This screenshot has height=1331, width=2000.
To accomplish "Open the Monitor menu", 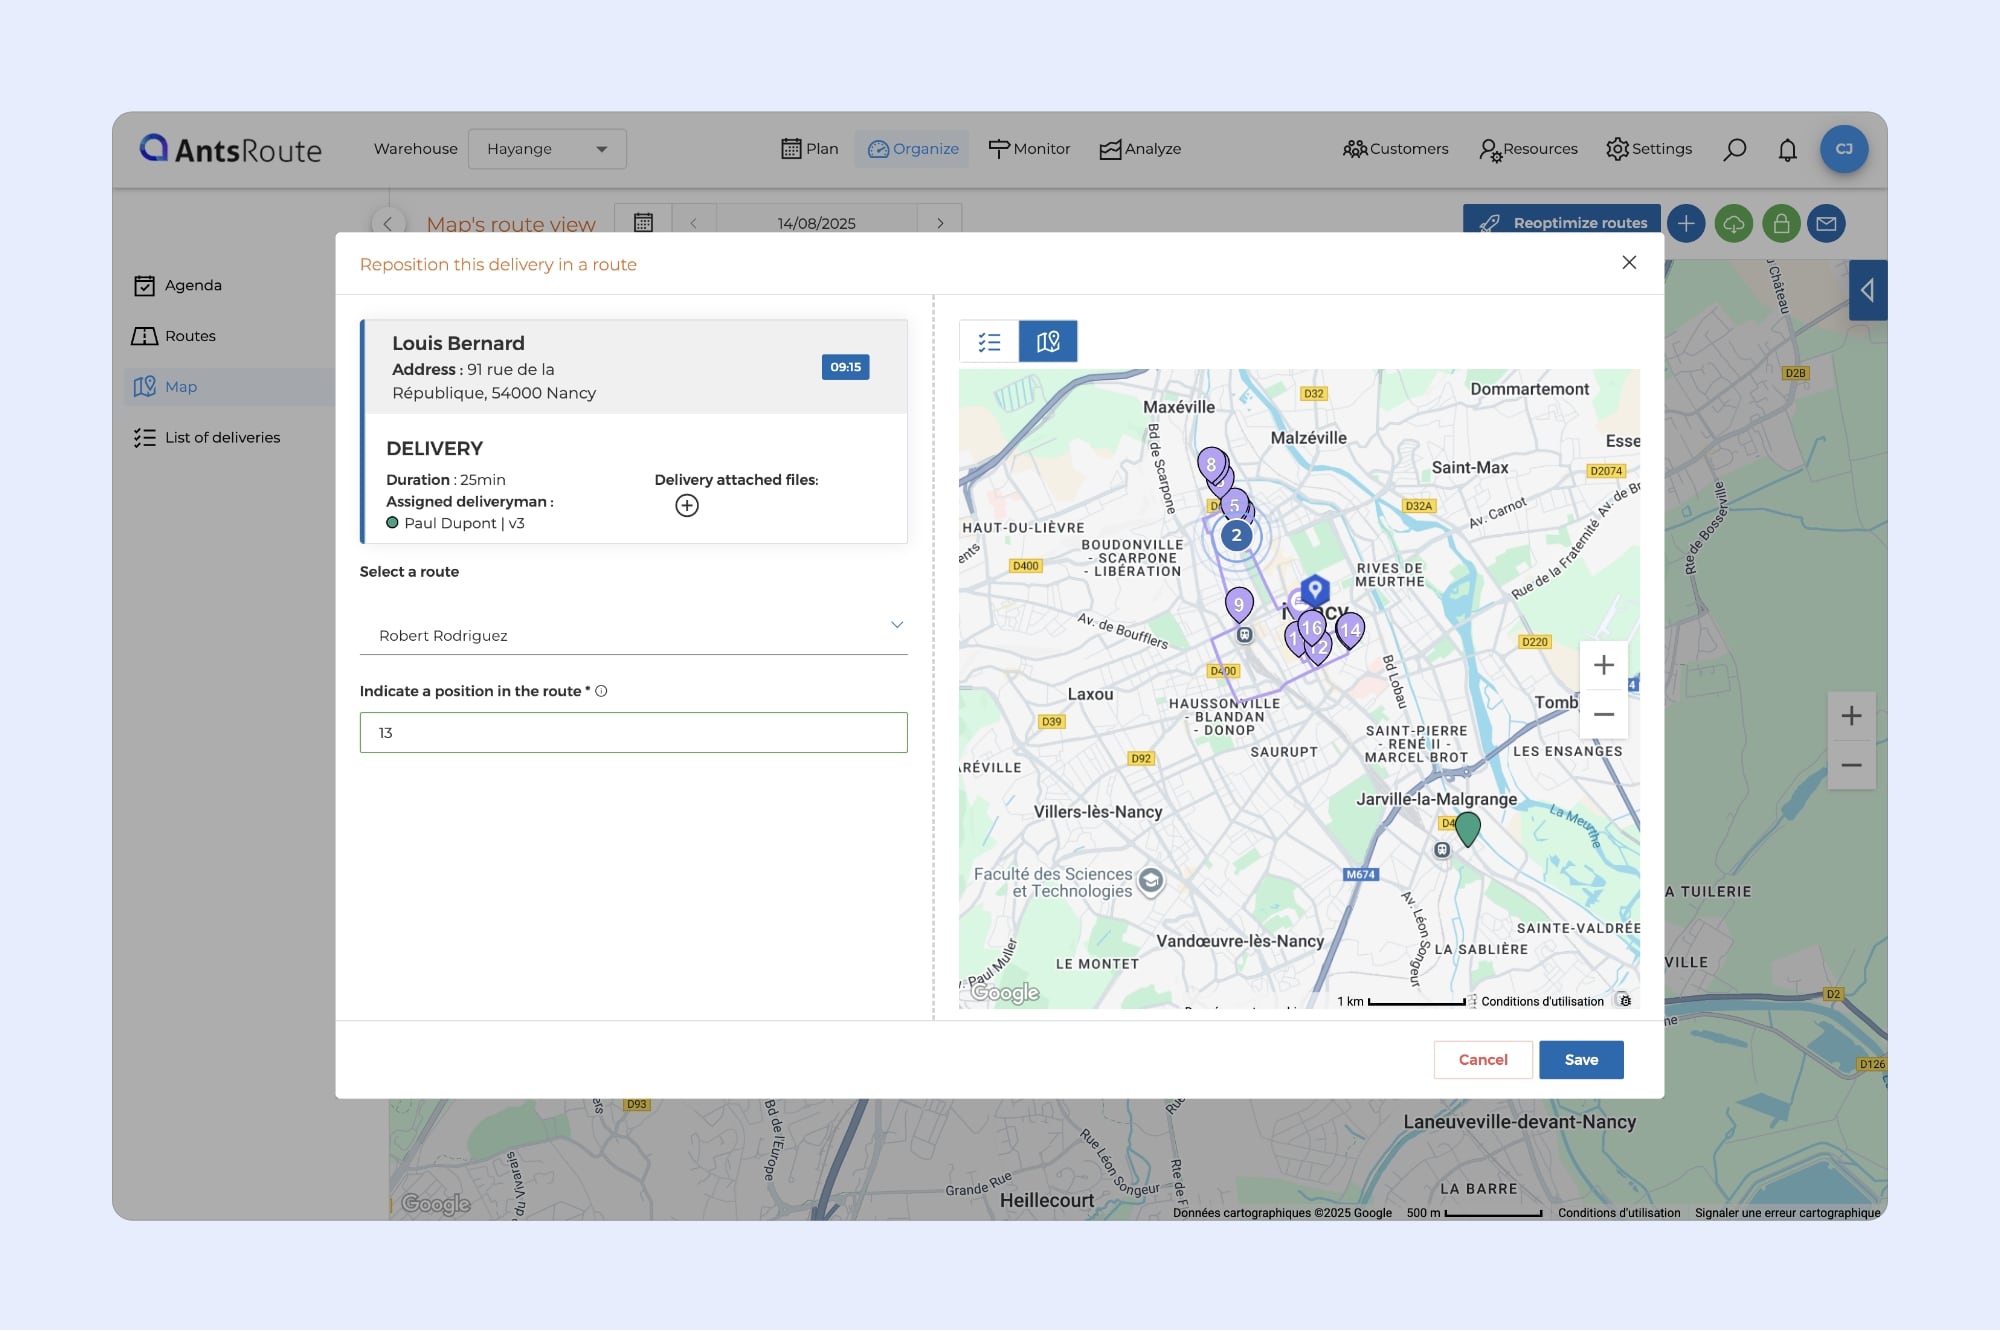I will [x=1029, y=149].
